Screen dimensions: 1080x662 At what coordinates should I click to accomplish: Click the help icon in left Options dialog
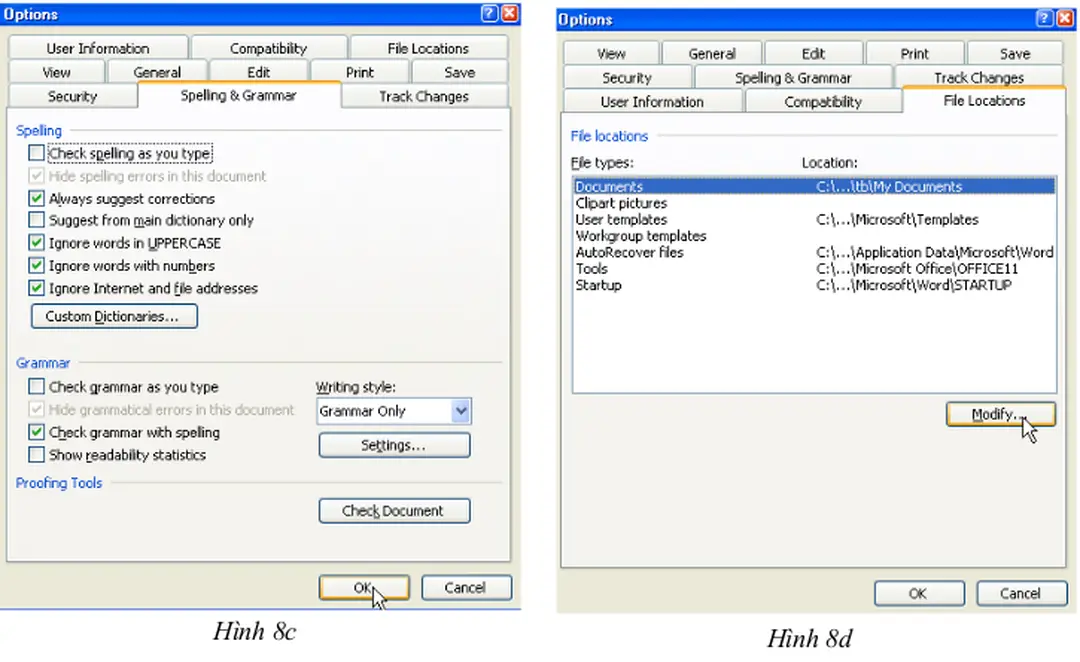pos(490,14)
